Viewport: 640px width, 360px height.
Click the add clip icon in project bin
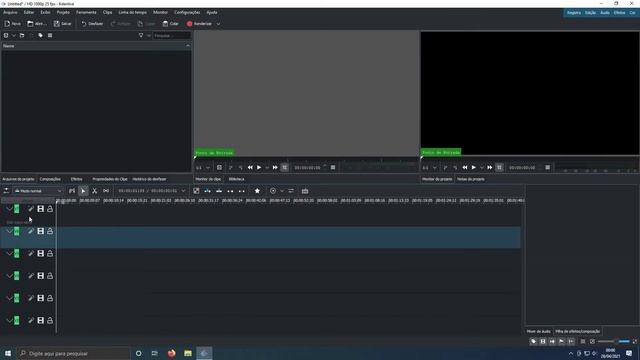pyautogui.click(x=6, y=36)
